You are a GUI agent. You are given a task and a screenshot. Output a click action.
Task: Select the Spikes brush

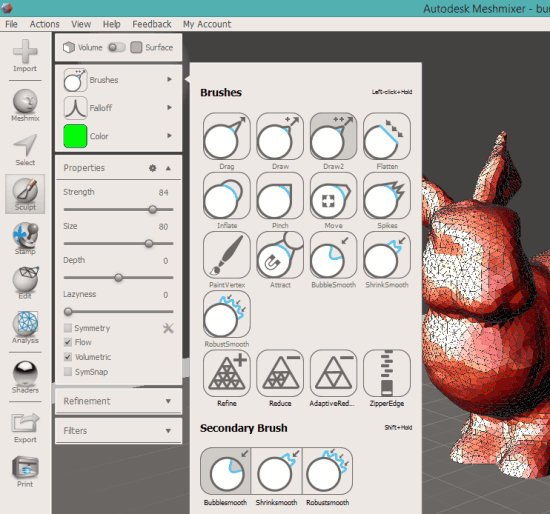(387, 195)
